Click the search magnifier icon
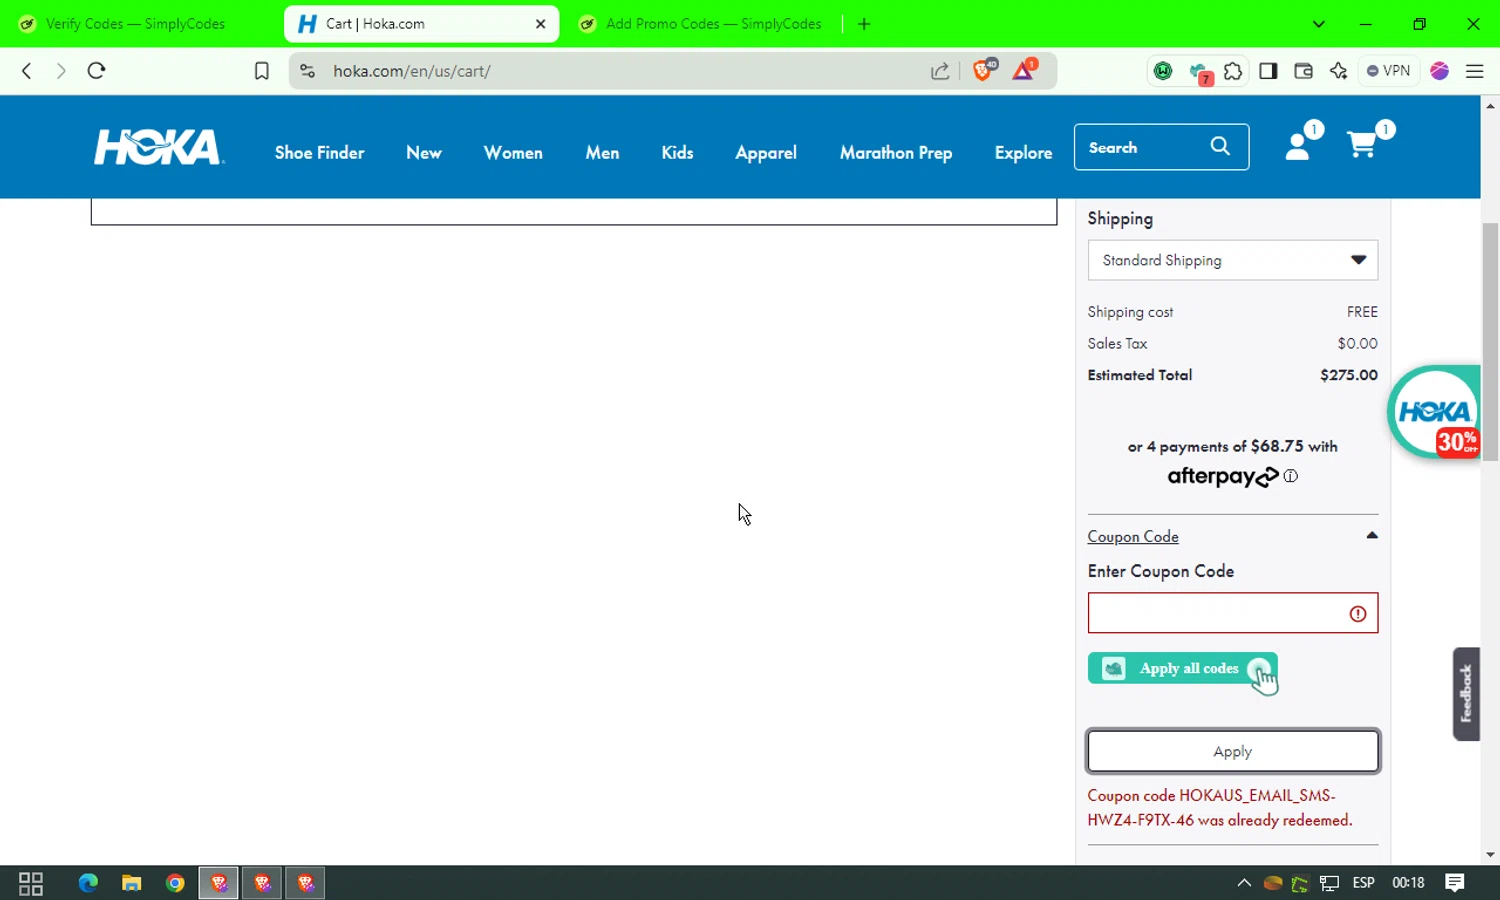Screen dimensions: 1500x900 (x=1220, y=146)
